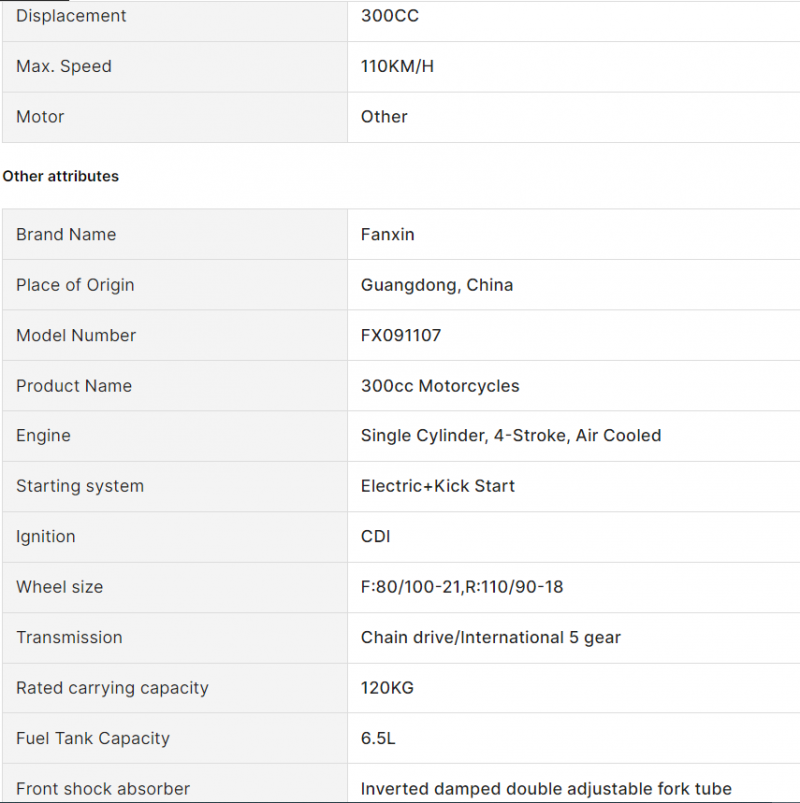The width and height of the screenshot is (800, 803).
Task: Click the Max. Speed label
Action: pos(64,66)
